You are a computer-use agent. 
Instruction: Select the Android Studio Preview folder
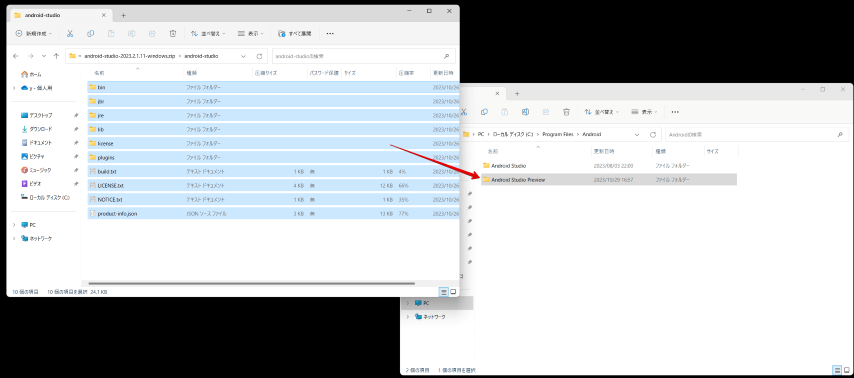tap(609, 179)
